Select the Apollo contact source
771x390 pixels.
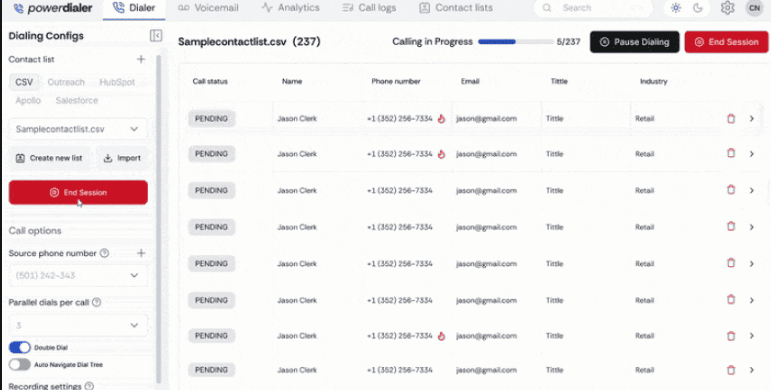28,100
